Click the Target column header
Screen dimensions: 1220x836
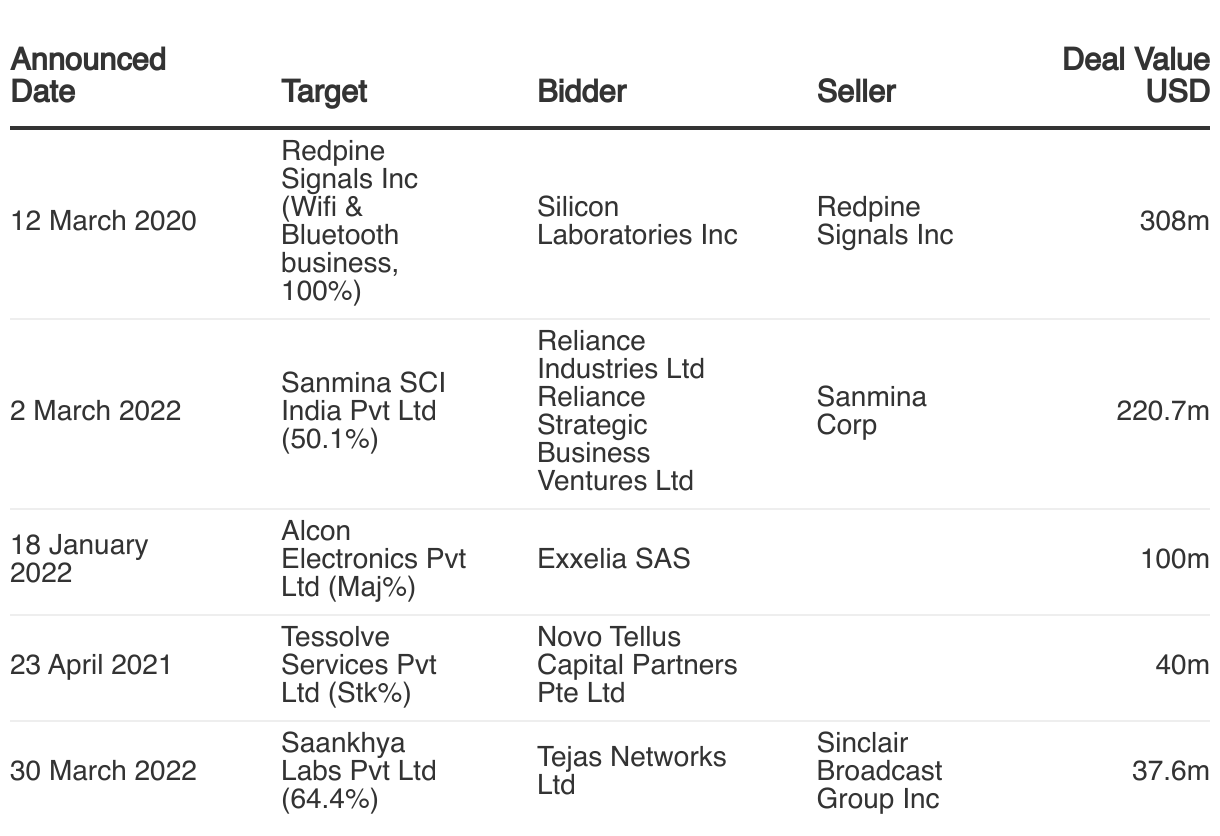[324, 91]
